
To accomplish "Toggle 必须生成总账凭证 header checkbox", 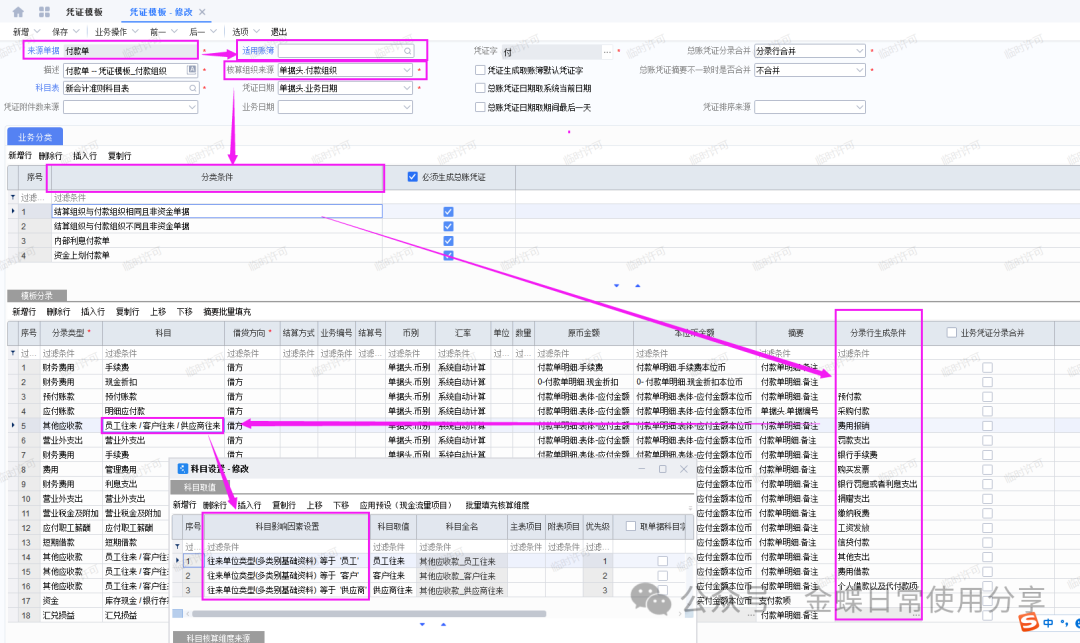I will [x=413, y=178].
